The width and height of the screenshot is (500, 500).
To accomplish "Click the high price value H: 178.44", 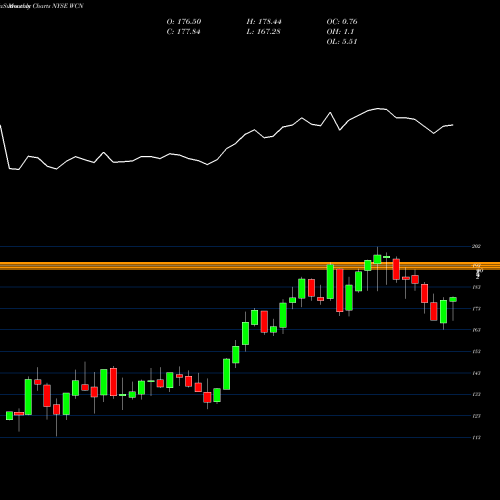I will point(264,22).
